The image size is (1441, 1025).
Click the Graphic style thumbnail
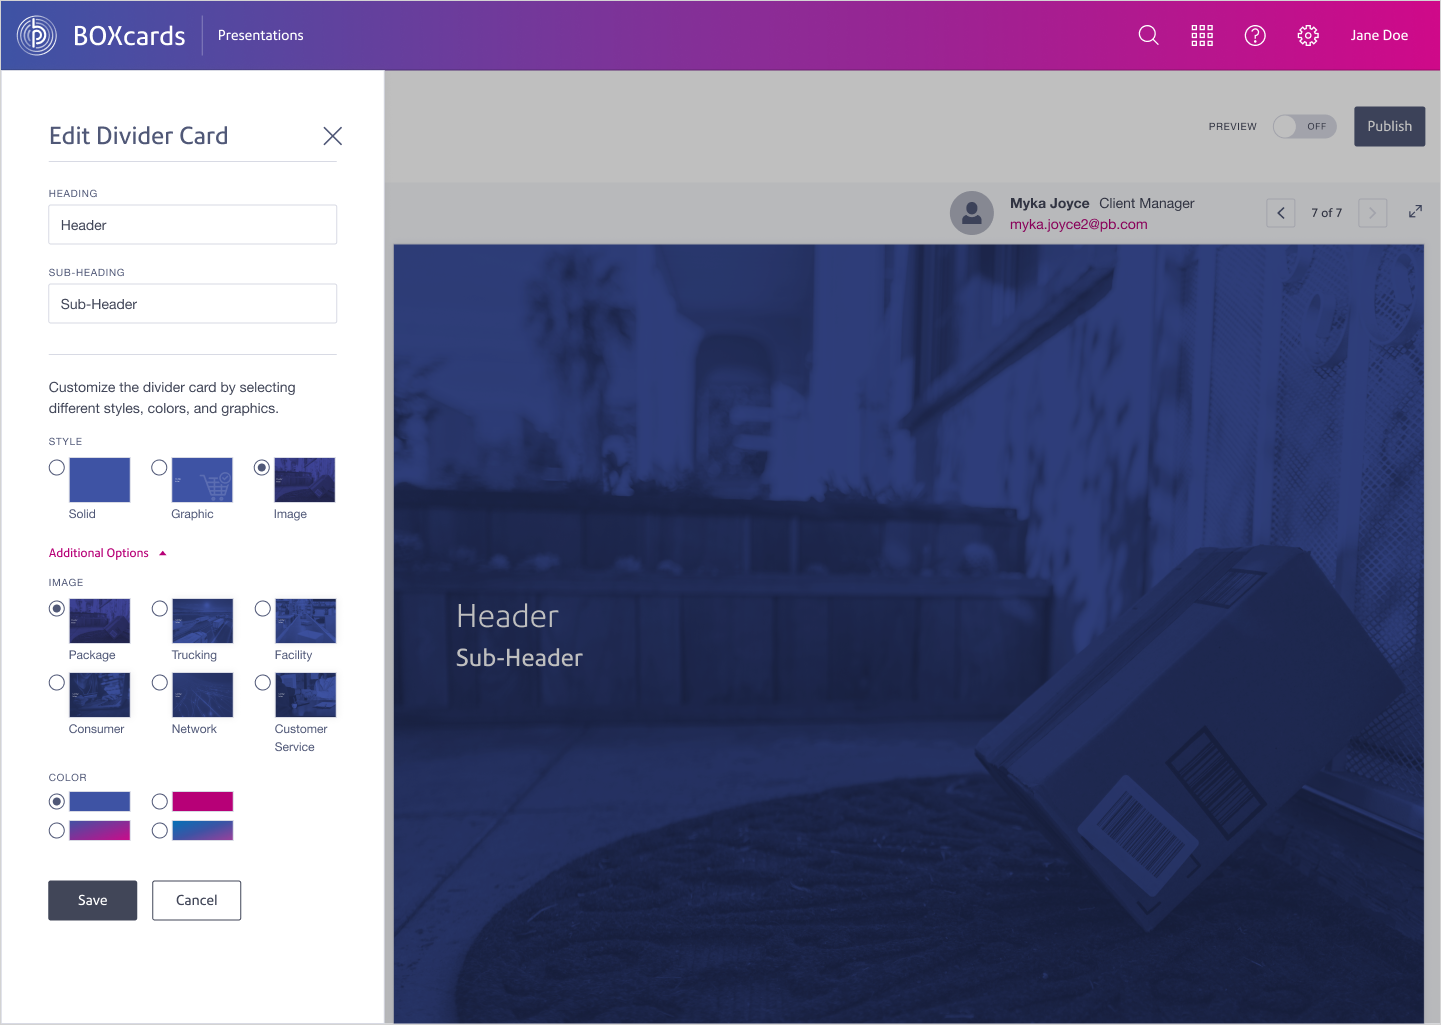tap(202, 480)
